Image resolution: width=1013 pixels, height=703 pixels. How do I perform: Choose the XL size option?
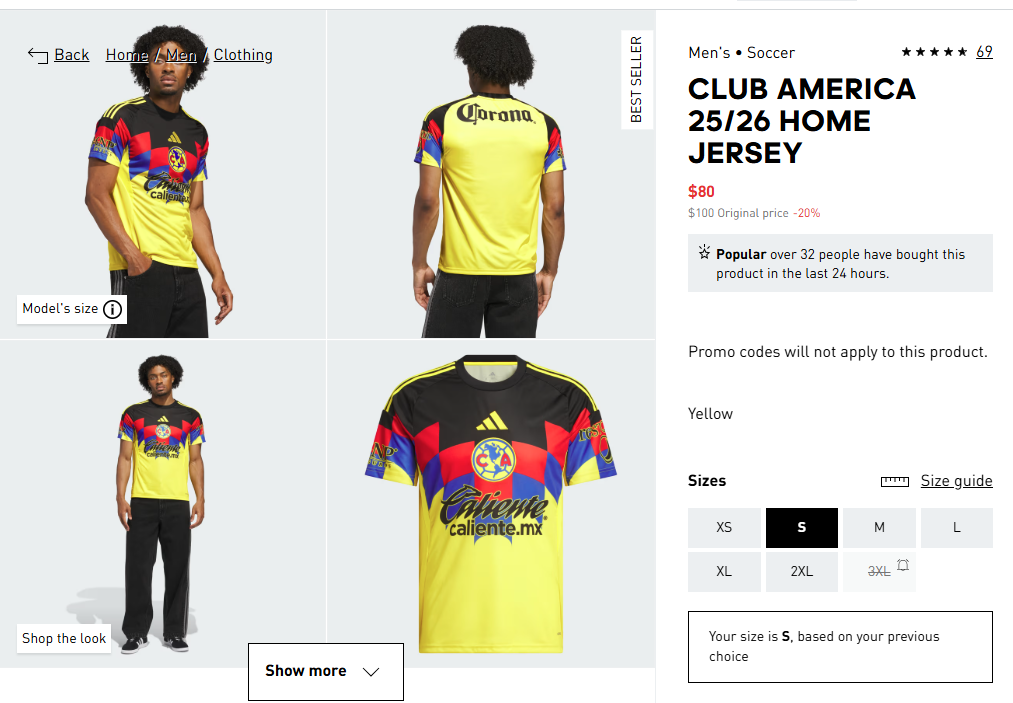click(724, 572)
